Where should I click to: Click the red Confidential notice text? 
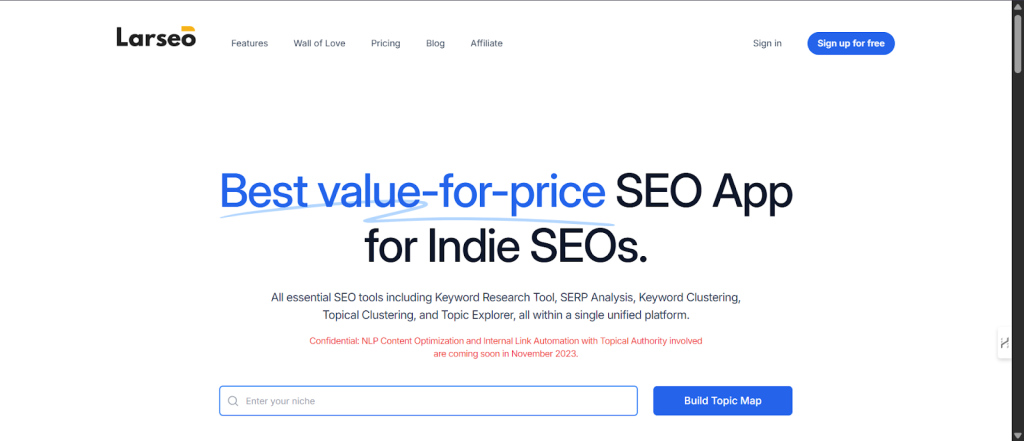pyautogui.click(x=506, y=346)
